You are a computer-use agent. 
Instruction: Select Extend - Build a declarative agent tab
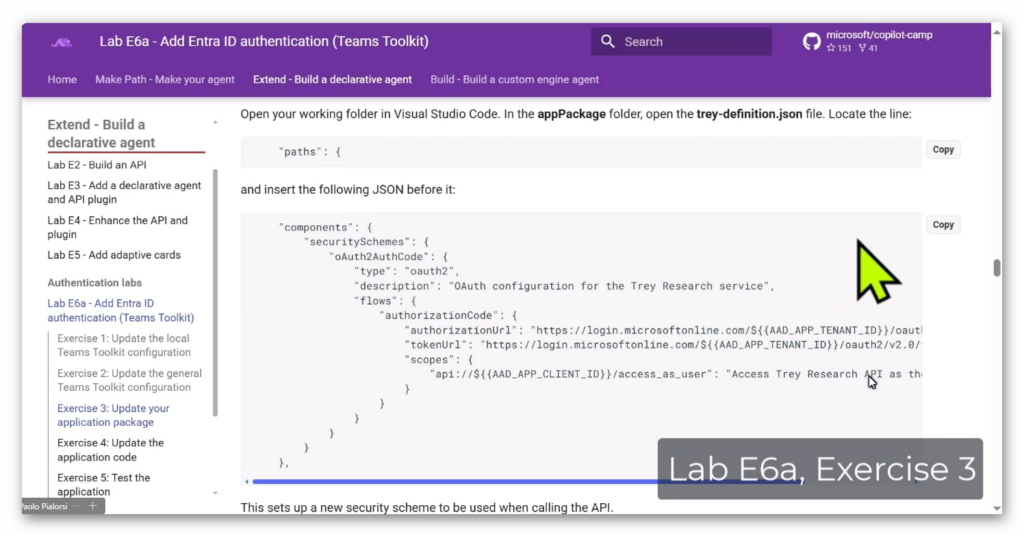[332, 79]
